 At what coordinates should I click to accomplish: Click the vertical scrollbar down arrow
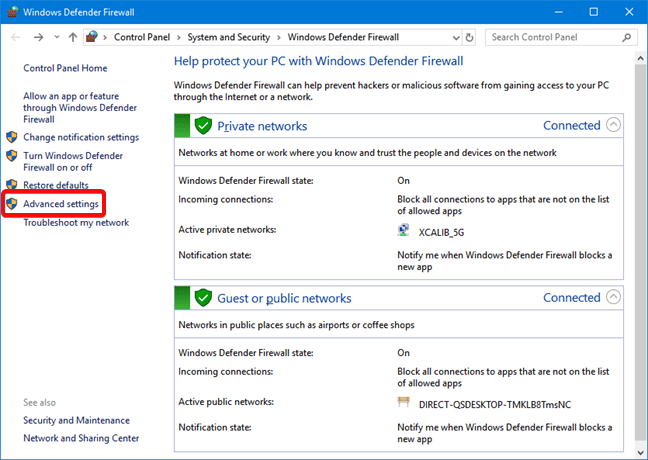[641, 452]
